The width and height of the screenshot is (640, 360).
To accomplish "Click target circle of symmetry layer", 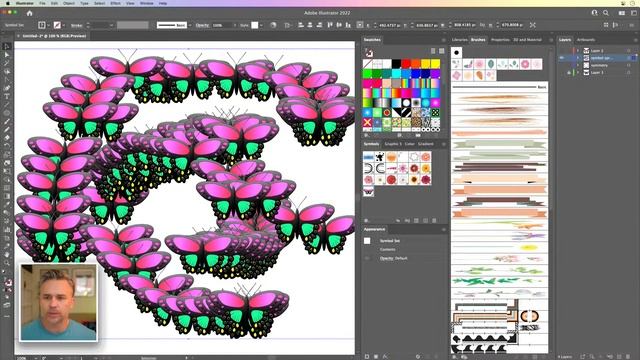I will [629, 65].
